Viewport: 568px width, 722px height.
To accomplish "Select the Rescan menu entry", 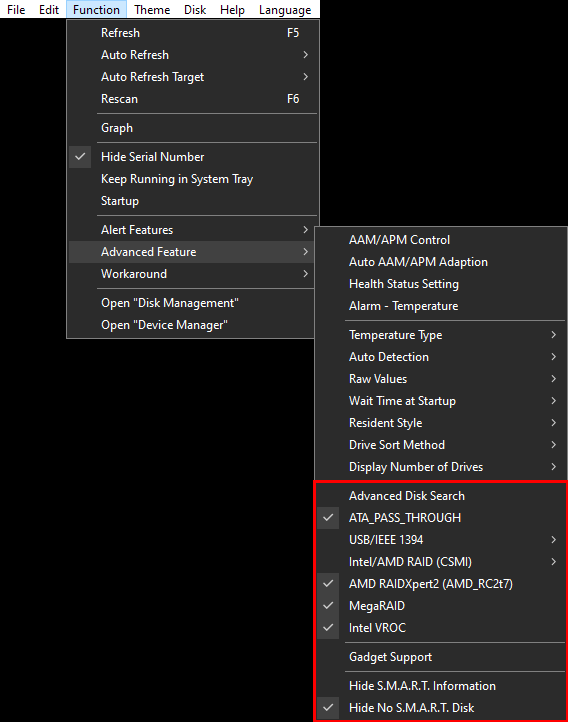I will [193, 99].
